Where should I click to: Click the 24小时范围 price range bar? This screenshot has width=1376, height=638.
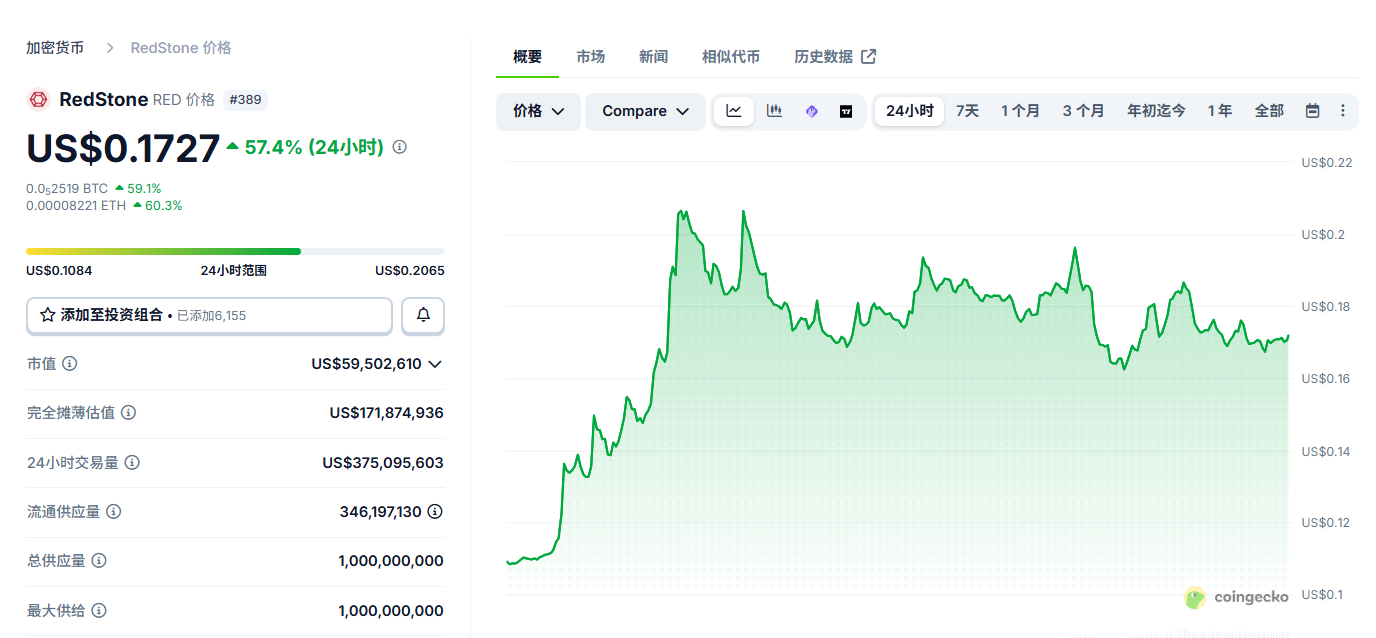pyautogui.click(x=235, y=251)
